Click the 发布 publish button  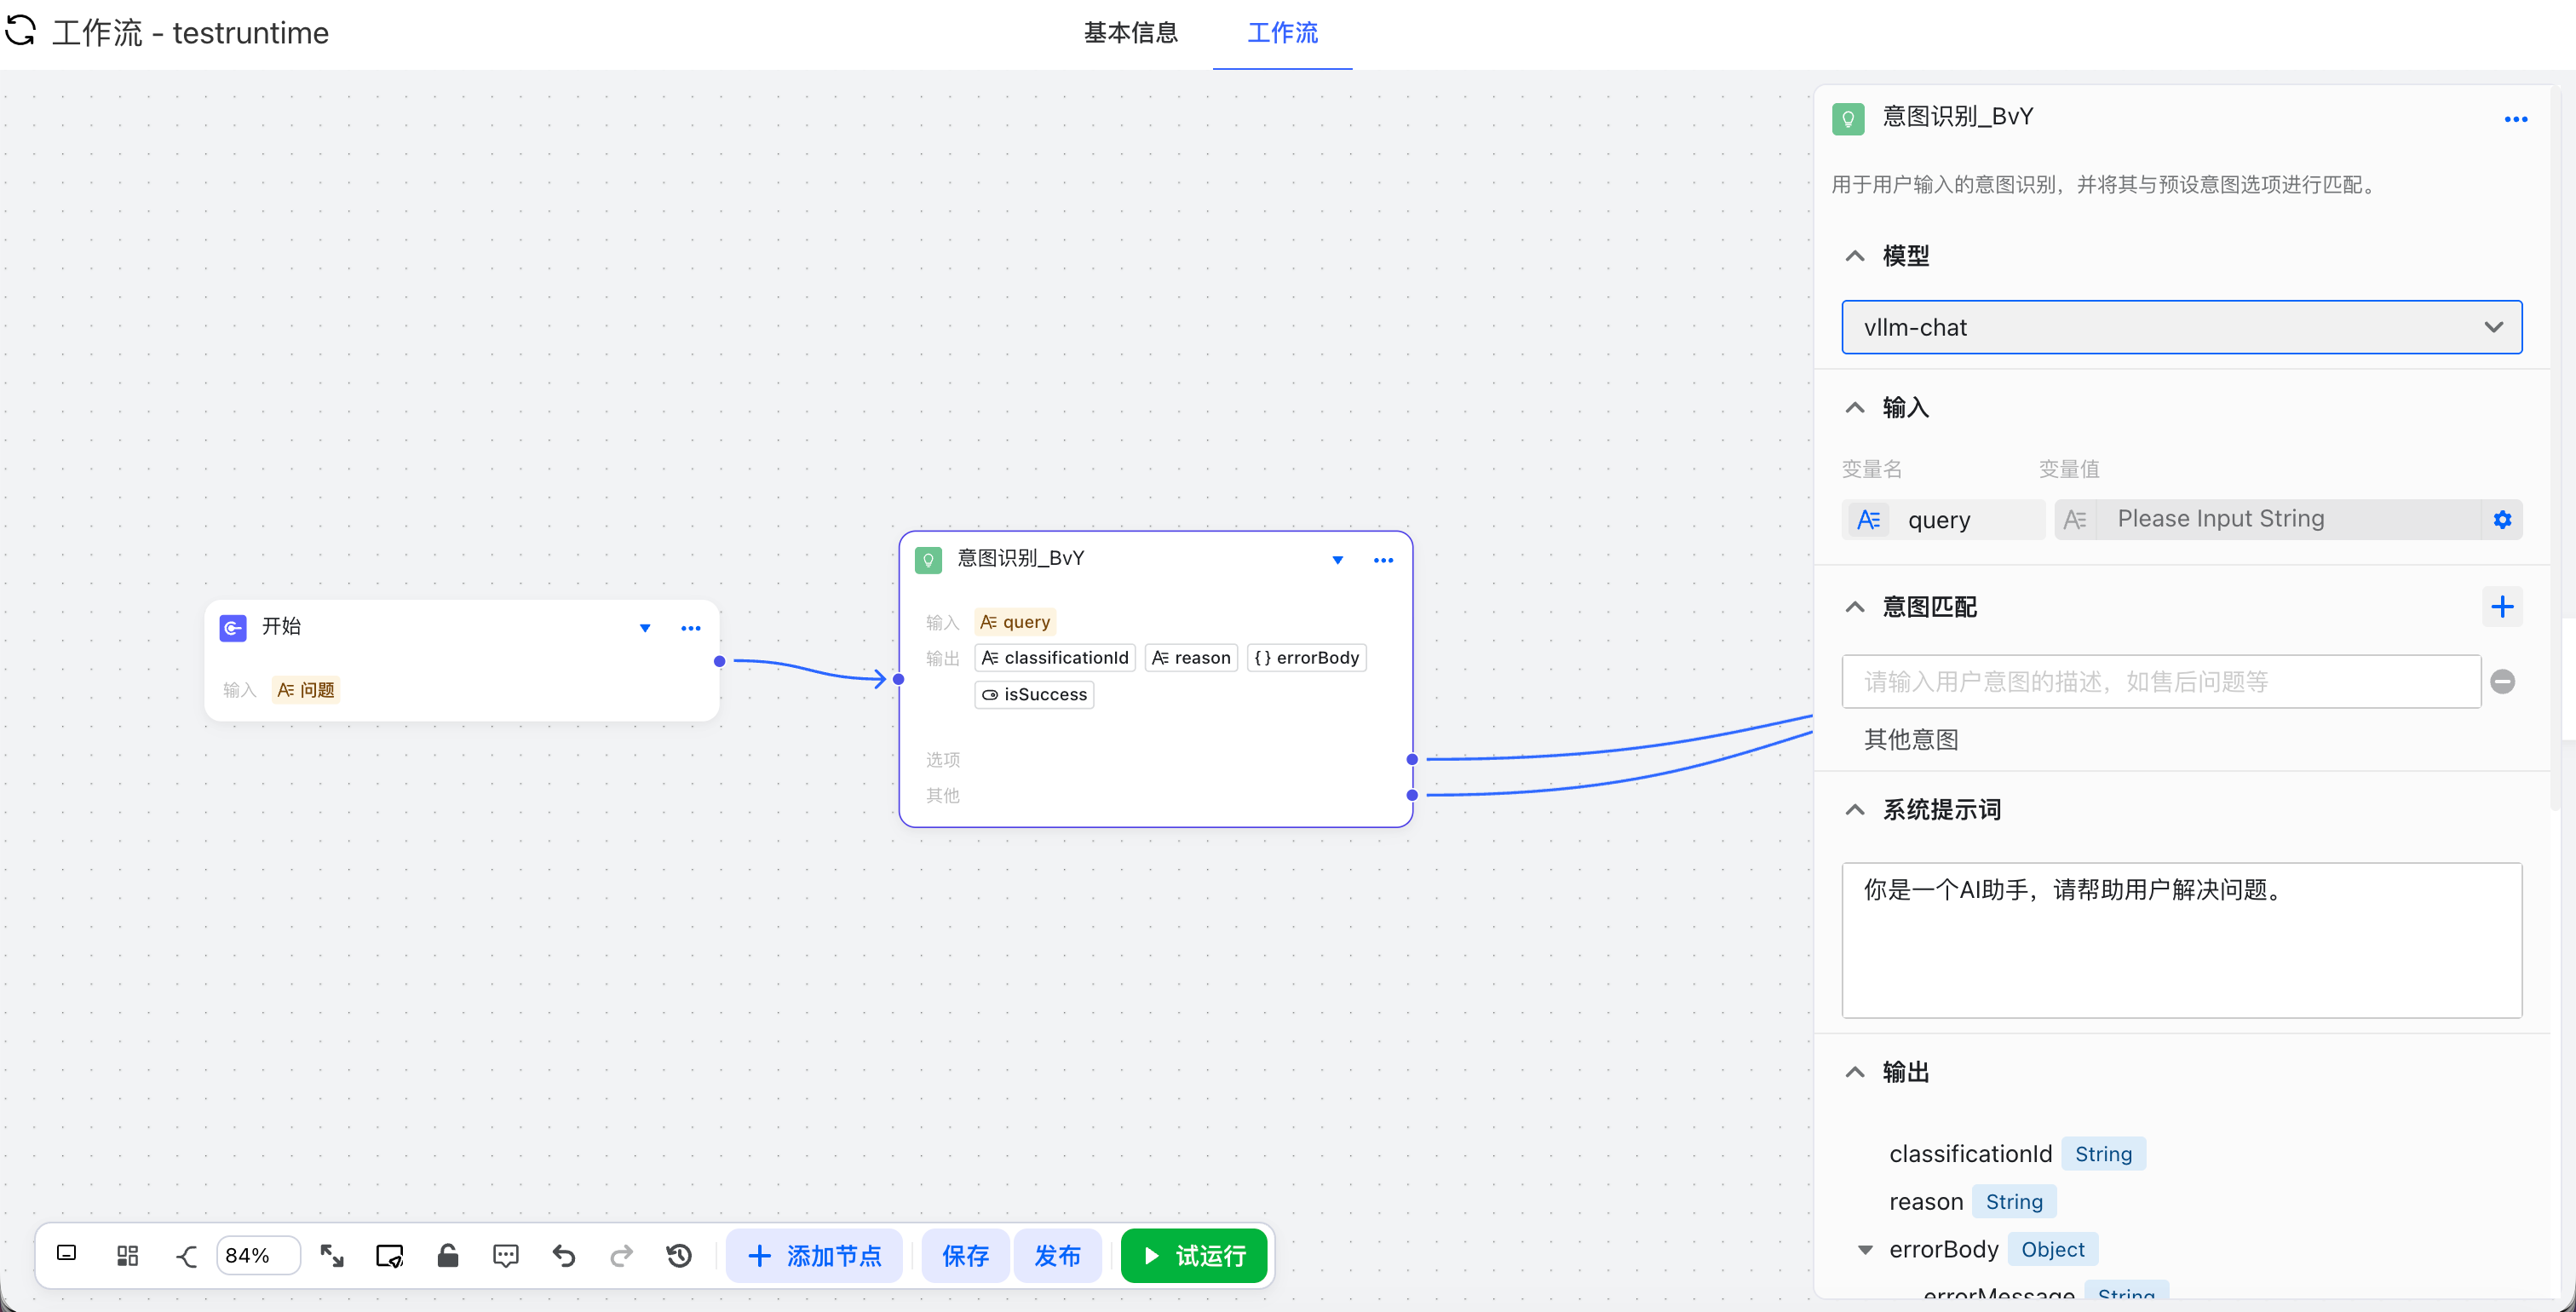pyautogui.click(x=1057, y=1255)
